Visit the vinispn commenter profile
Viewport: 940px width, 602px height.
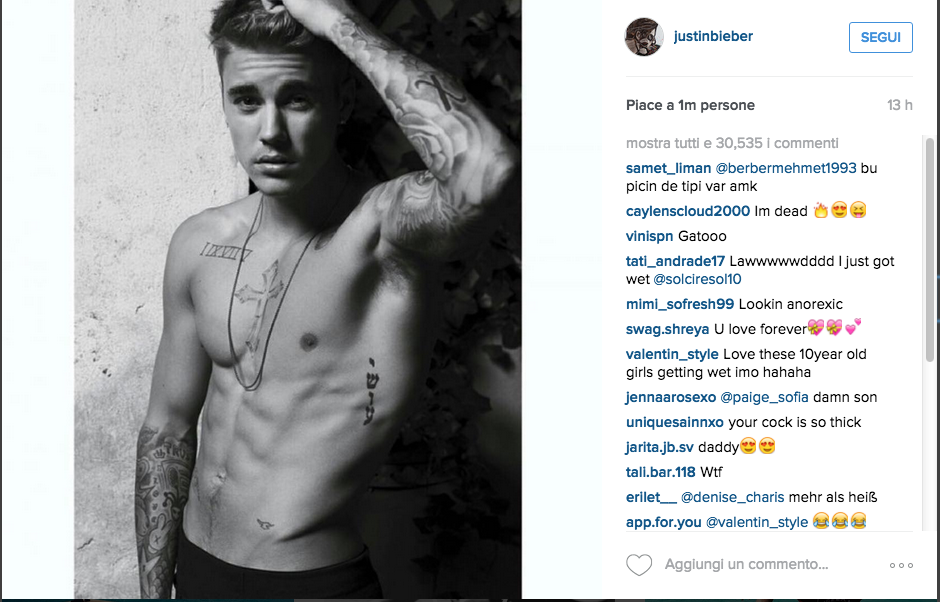click(649, 236)
